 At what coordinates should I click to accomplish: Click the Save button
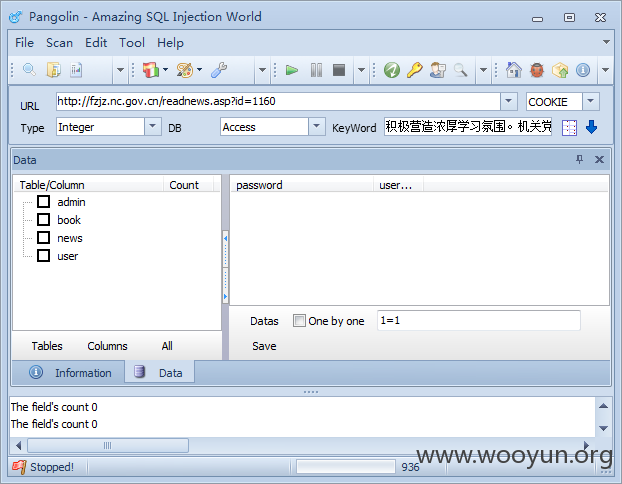(264, 346)
